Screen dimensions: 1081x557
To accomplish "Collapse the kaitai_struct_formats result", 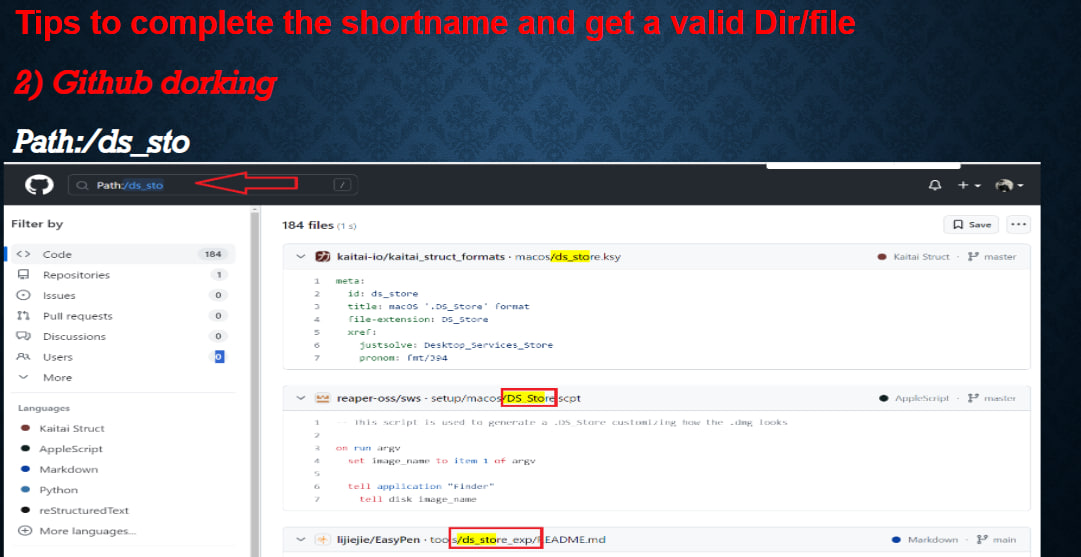I will (300, 256).
